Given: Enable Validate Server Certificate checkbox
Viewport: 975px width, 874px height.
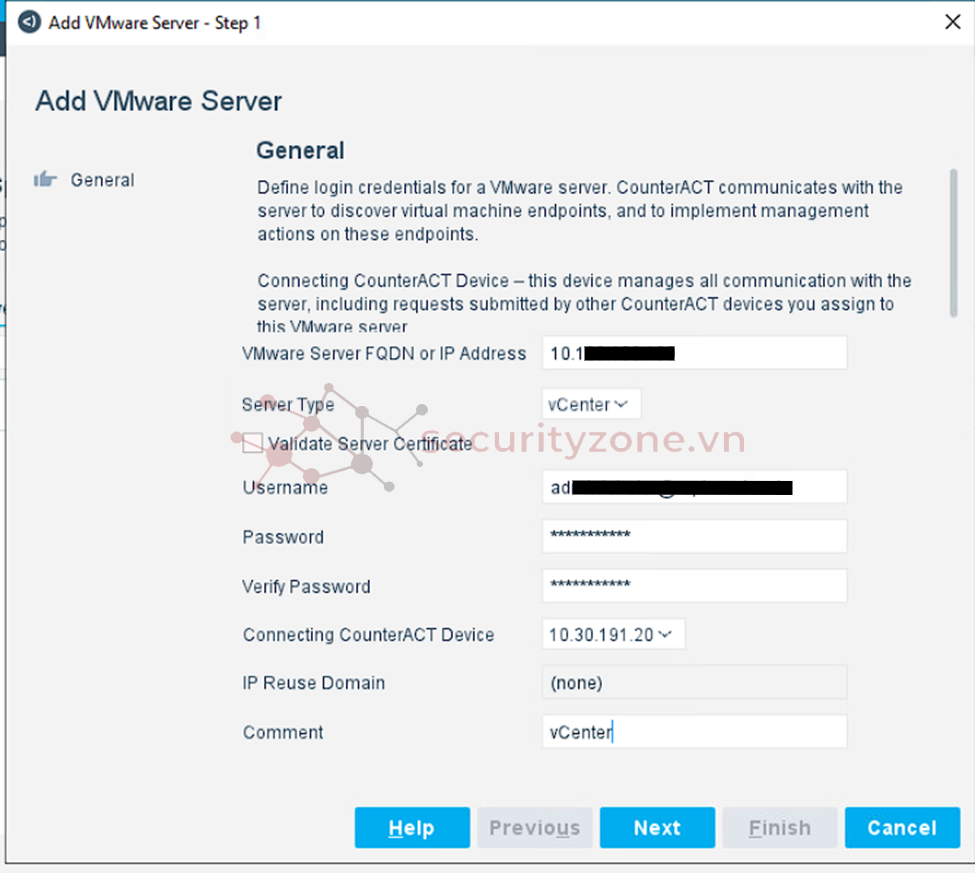Looking at the screenshot, I should click(x=252, y=443).
